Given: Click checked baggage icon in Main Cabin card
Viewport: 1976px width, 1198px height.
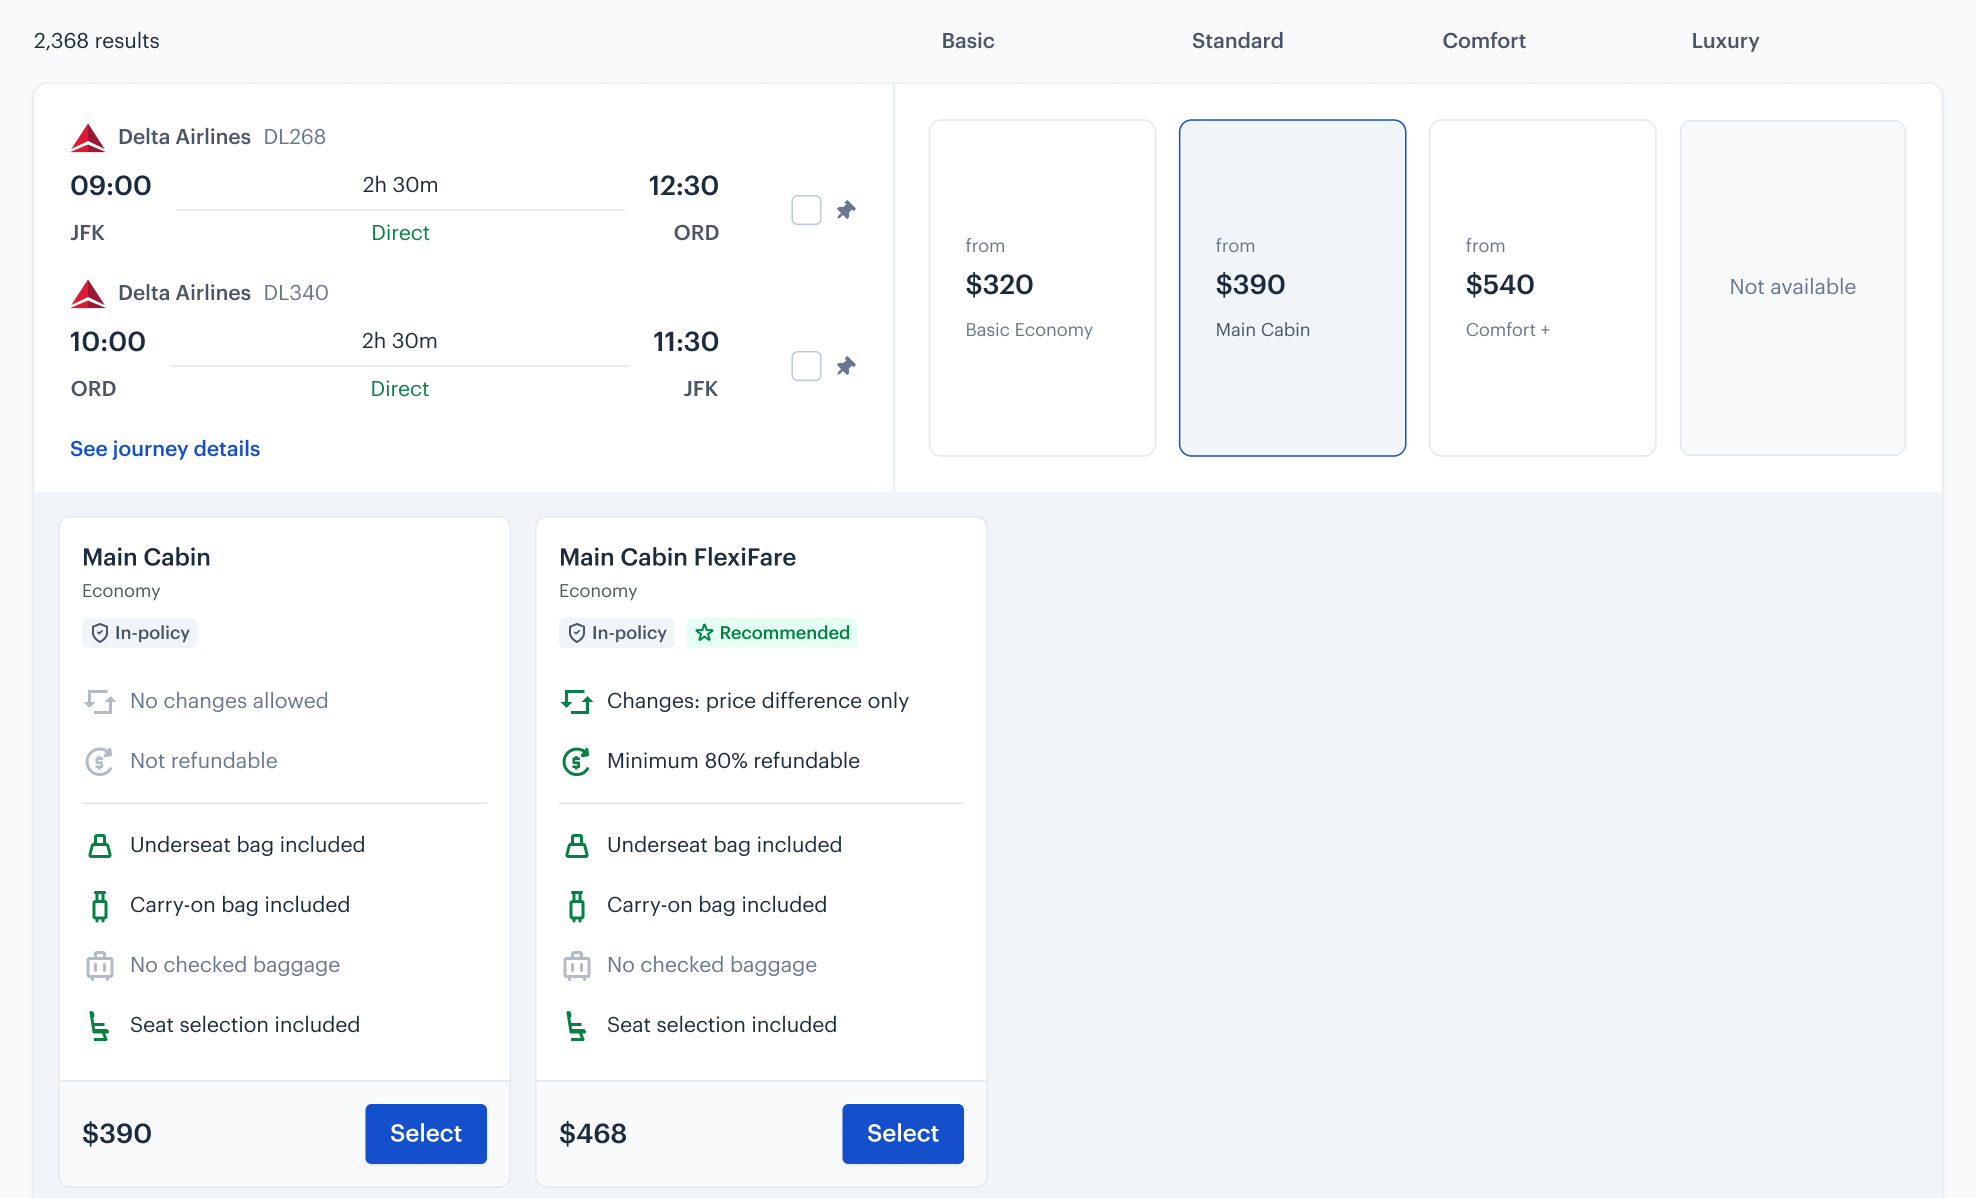Looking at the screenshot, I should 100,965.
